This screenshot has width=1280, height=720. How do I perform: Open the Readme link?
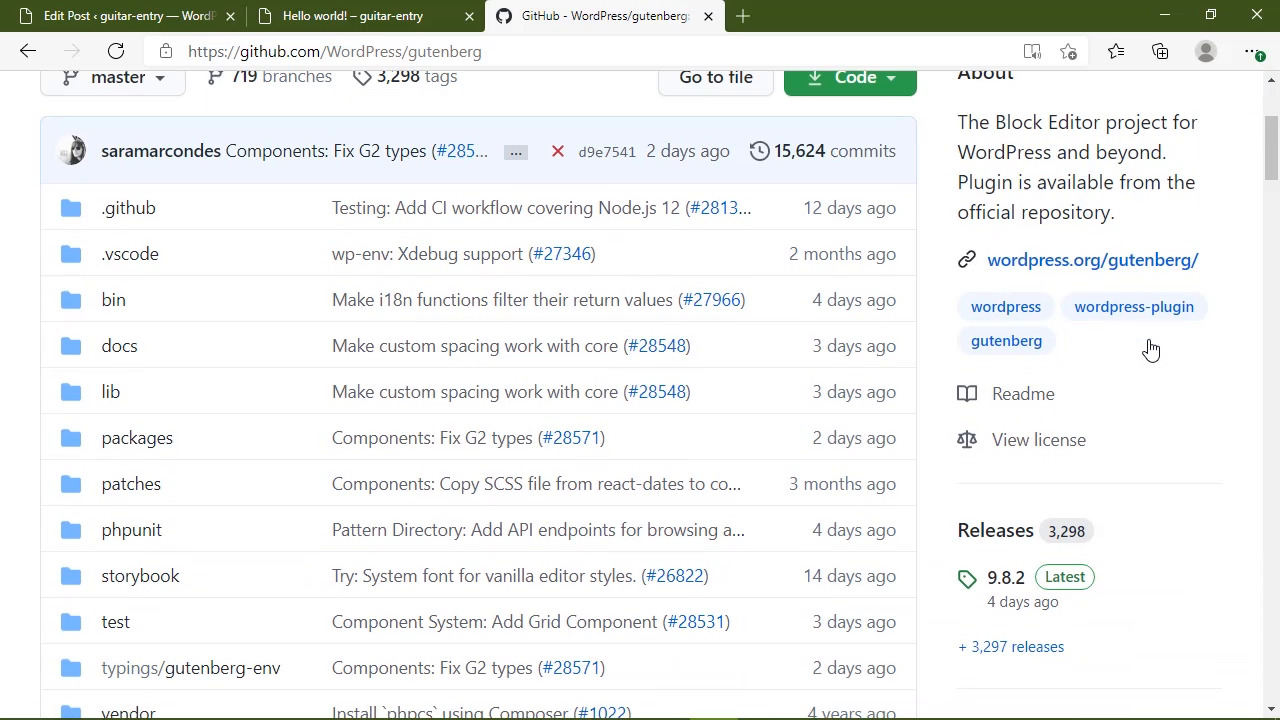(1023, 394)
